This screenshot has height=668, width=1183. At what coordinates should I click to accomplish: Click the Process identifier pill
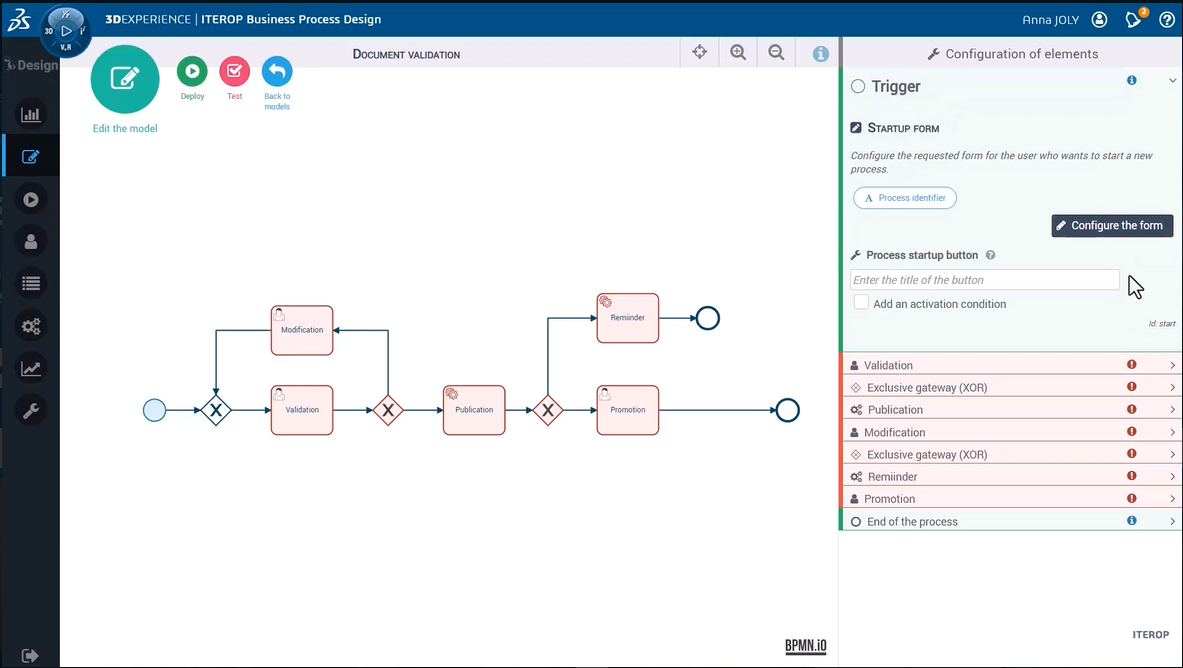click(x=905, y=198)
